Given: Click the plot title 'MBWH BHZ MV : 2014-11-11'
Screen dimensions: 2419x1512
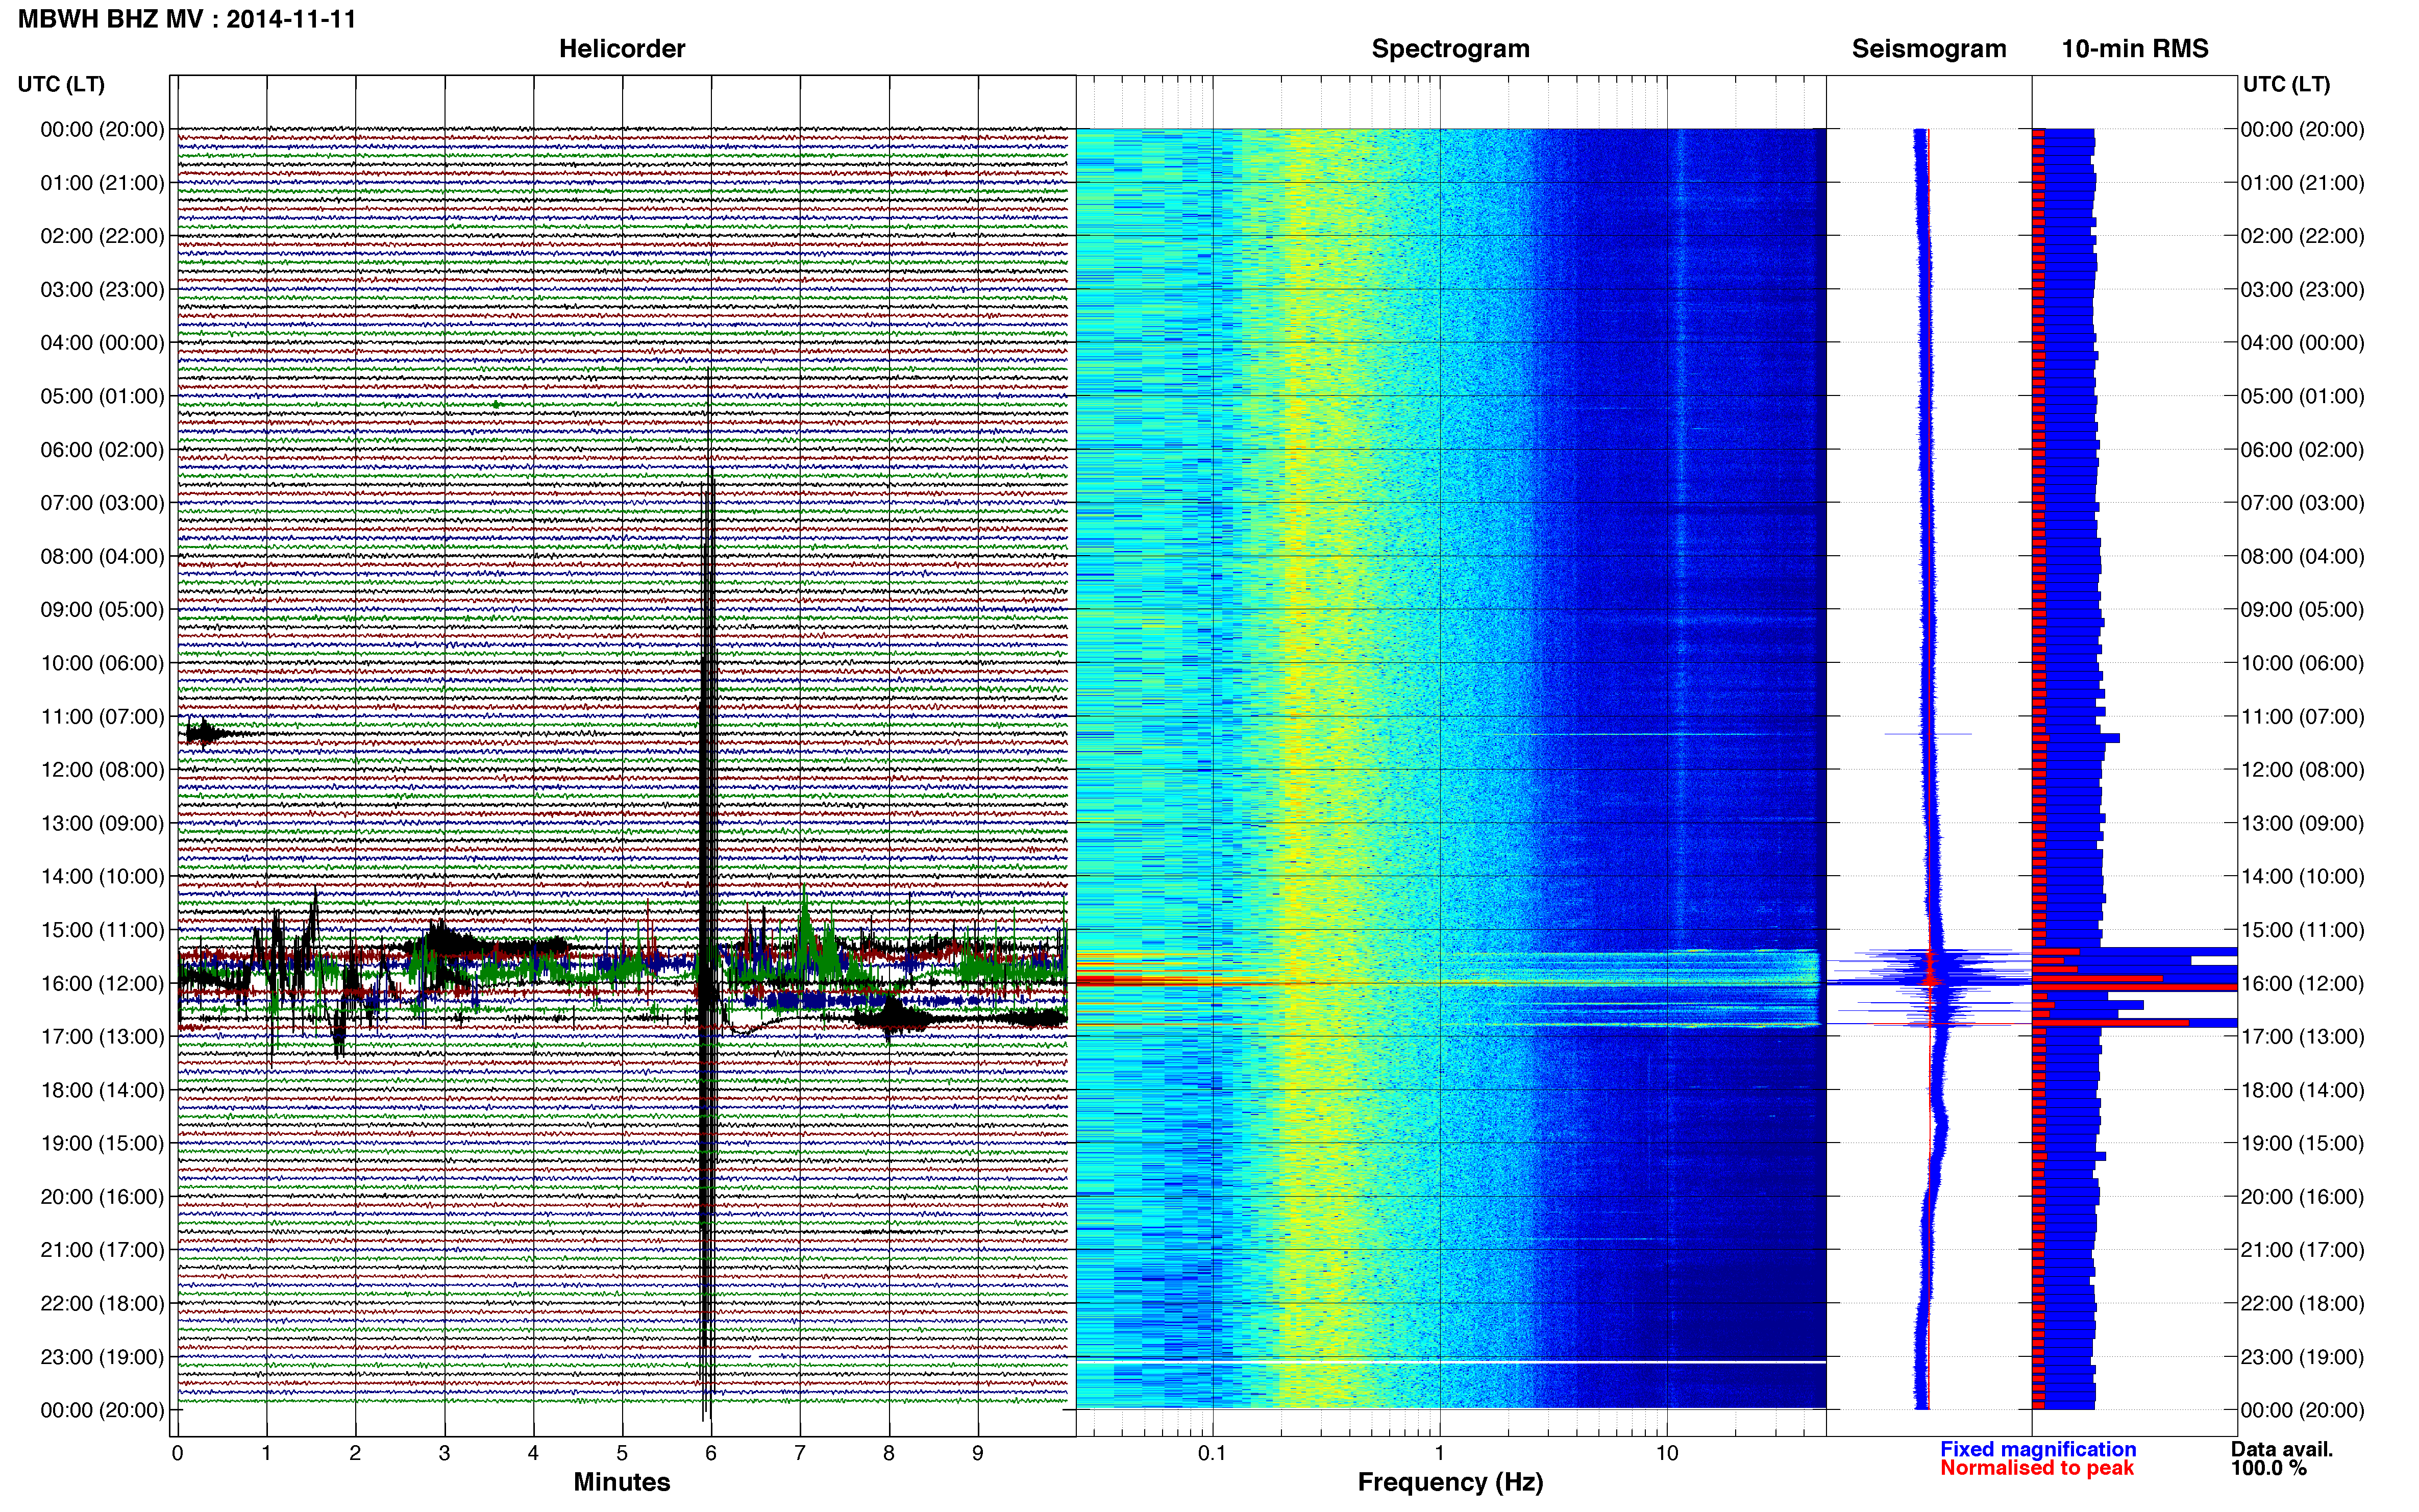Looking at the screenshot, I should [x=187, y=19].
